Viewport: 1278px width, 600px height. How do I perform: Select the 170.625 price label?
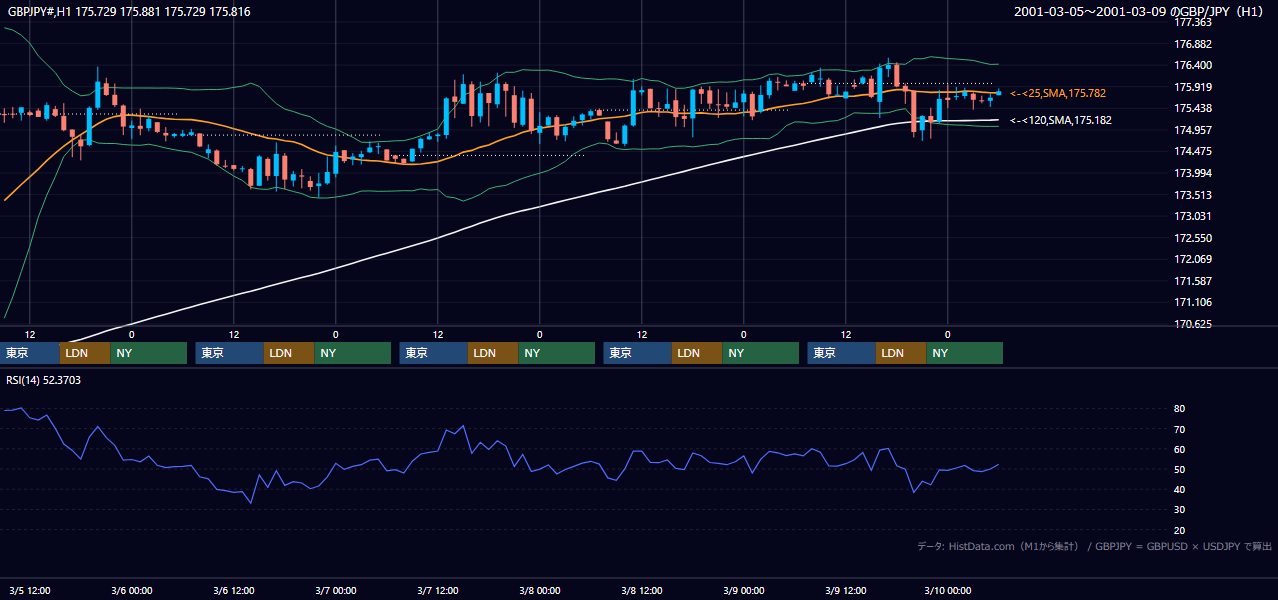coord(1193,324)
